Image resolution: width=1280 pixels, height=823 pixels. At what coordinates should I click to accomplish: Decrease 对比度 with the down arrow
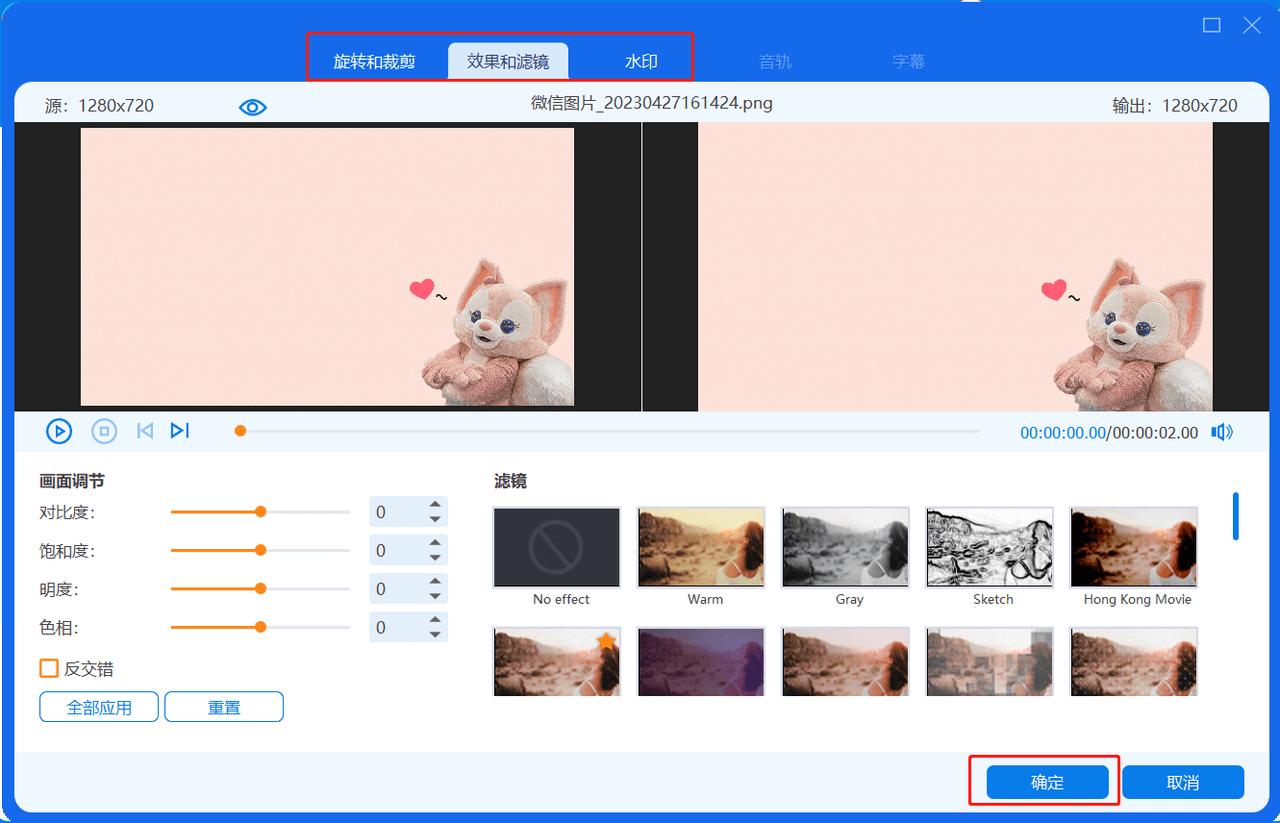(x=435, y=519)
